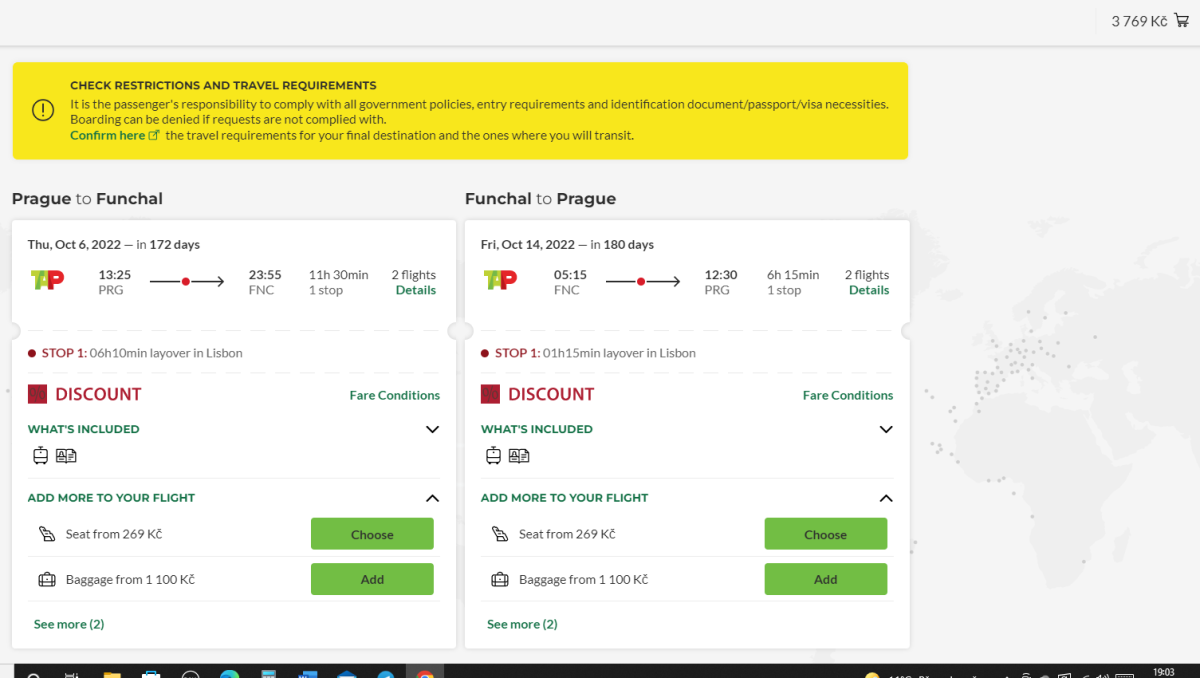Add baggage to the Funchal to Prague flight
This screenshot has width=1200, height=678.
pos(825,579)
